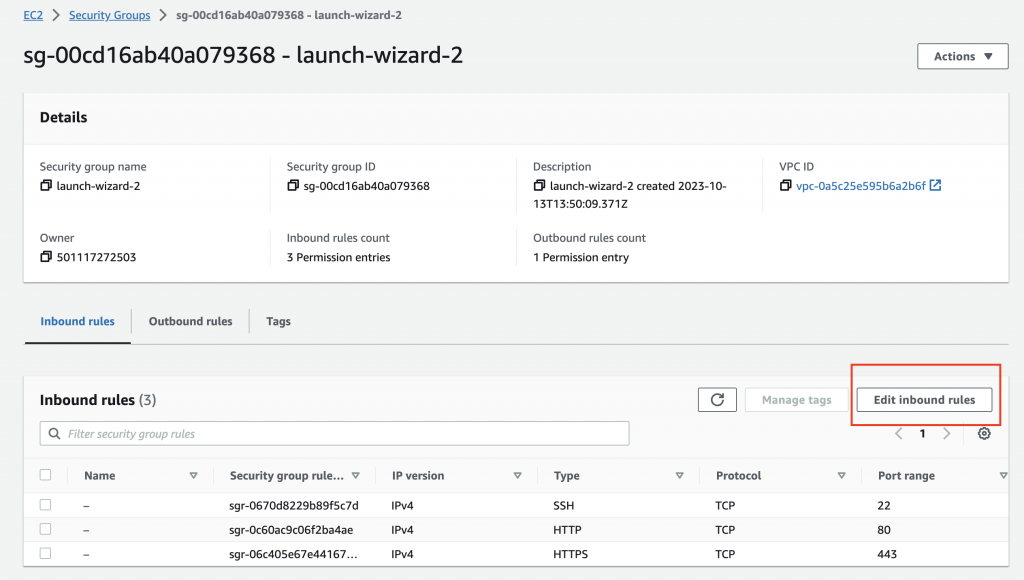Sort by the Type column arrow

[679, 476]
